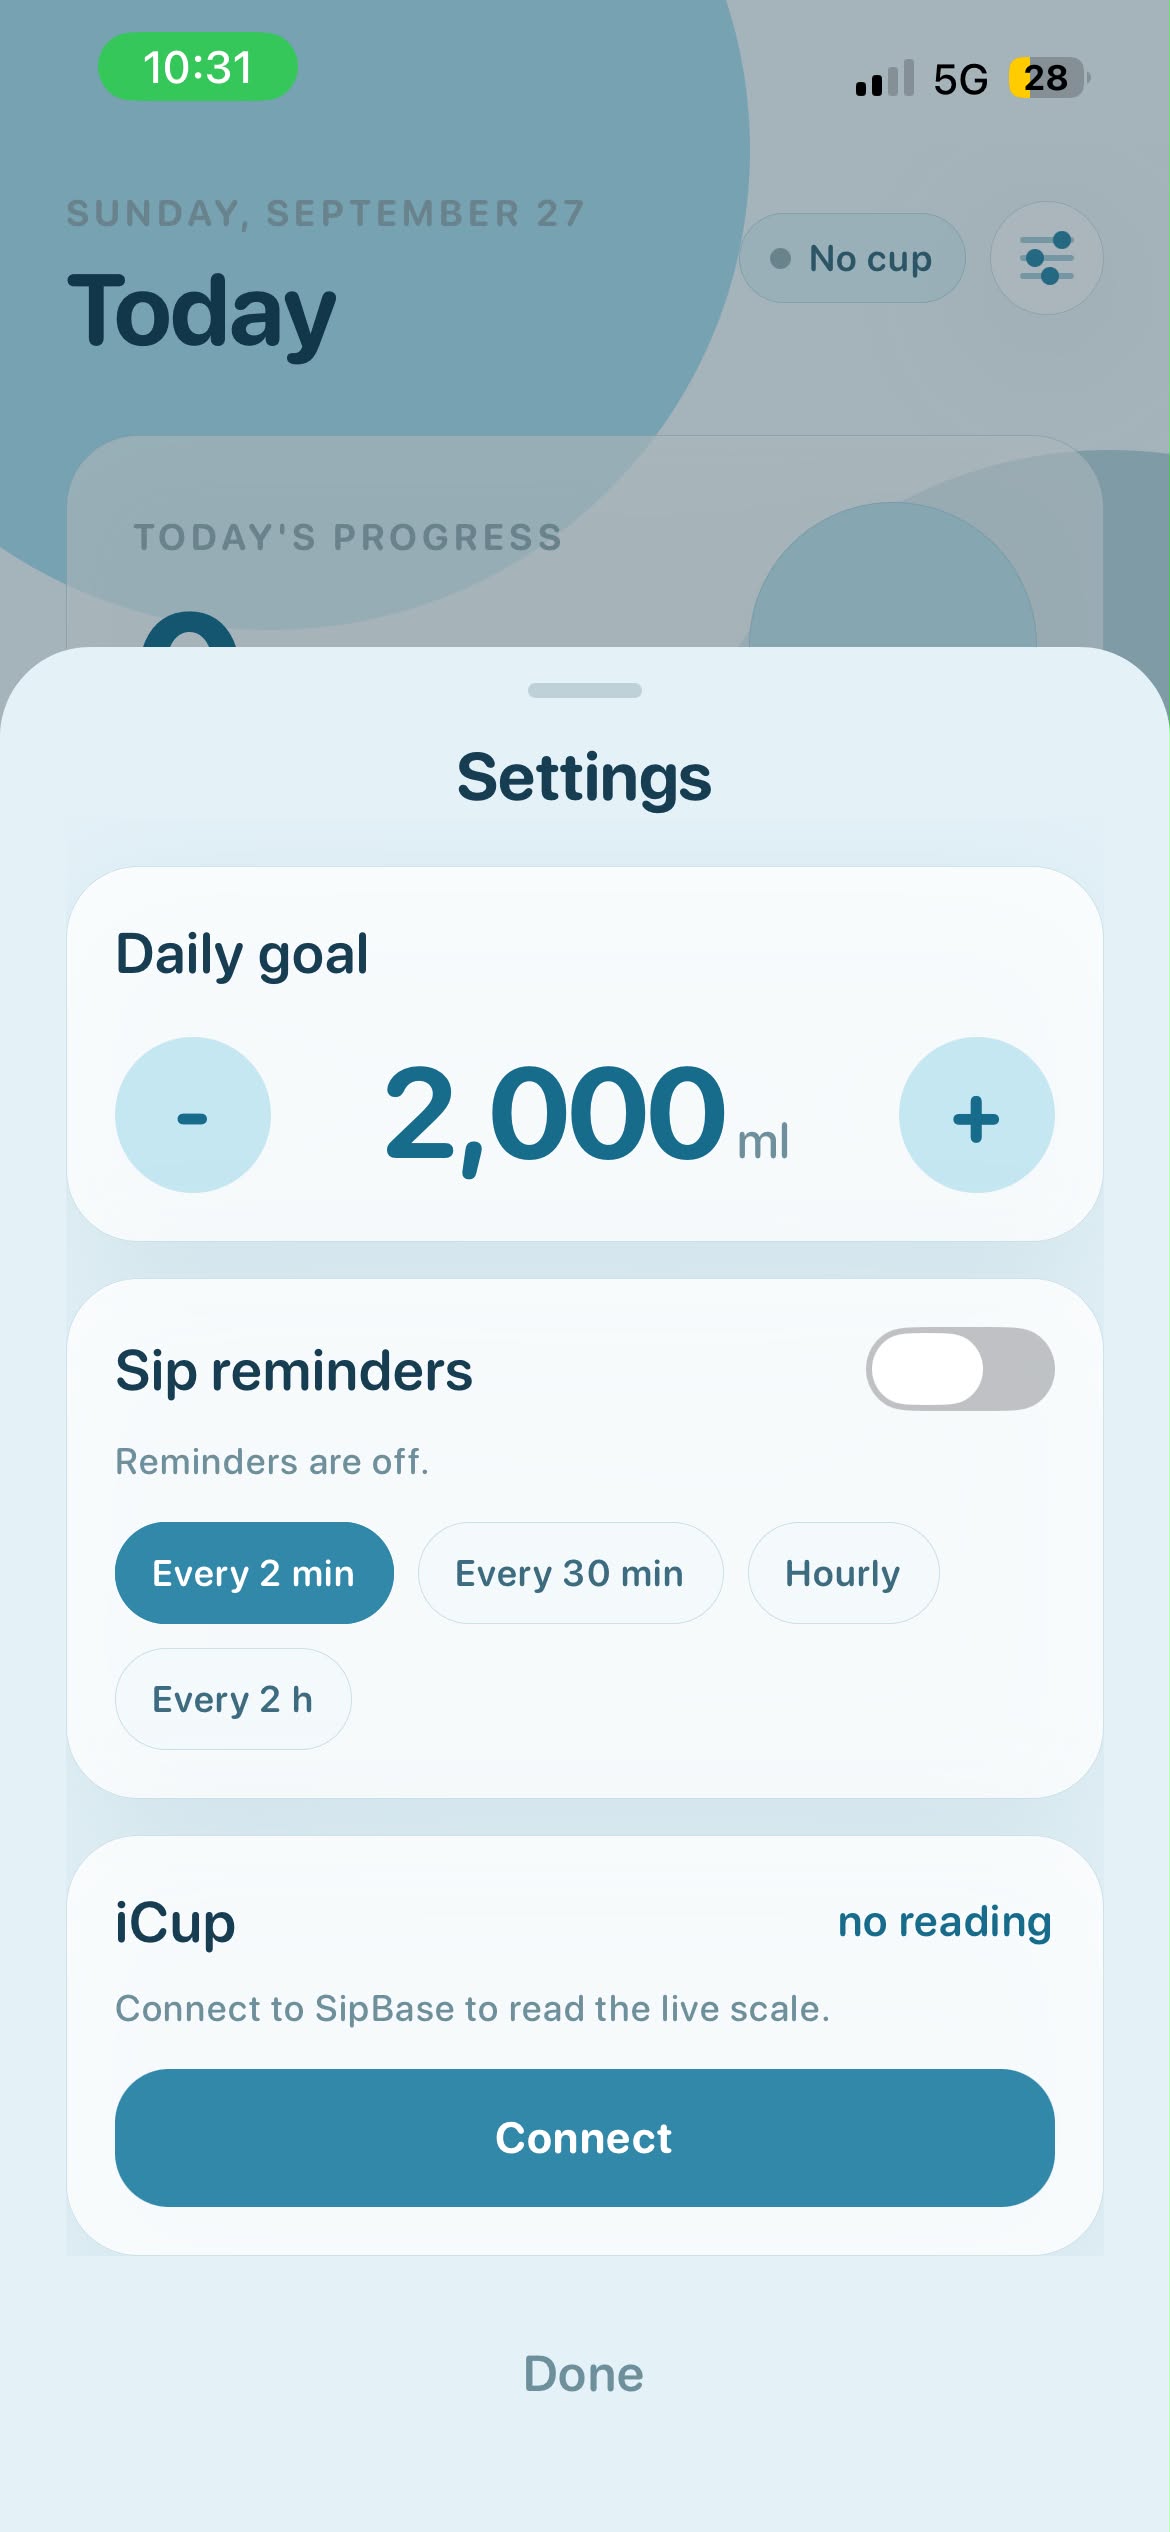Tap the Today's Progress card
This screenshot has width=1170, height=2532.
(585, 542)
